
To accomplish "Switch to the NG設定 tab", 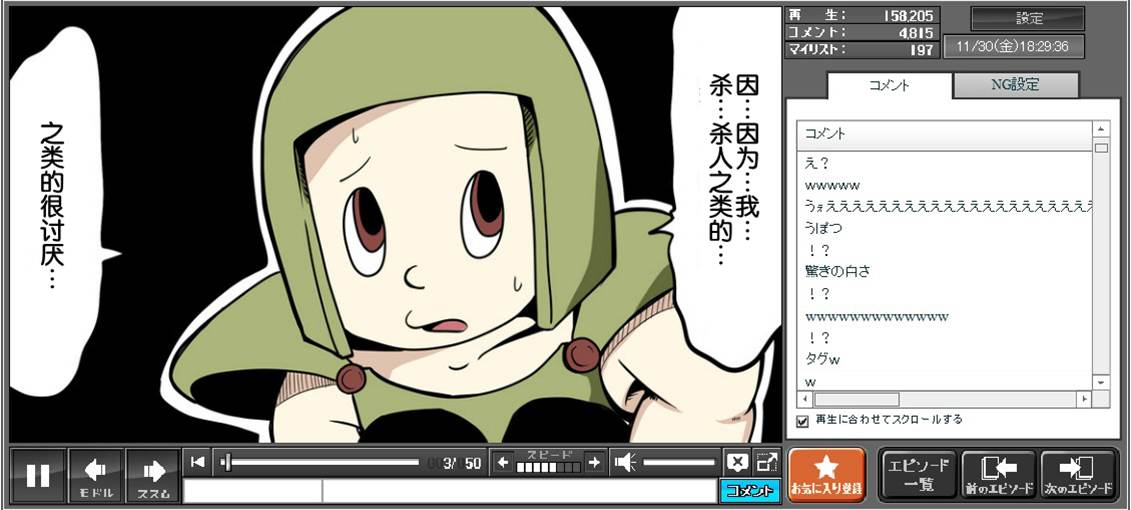I will click(x=1015, y=85).
